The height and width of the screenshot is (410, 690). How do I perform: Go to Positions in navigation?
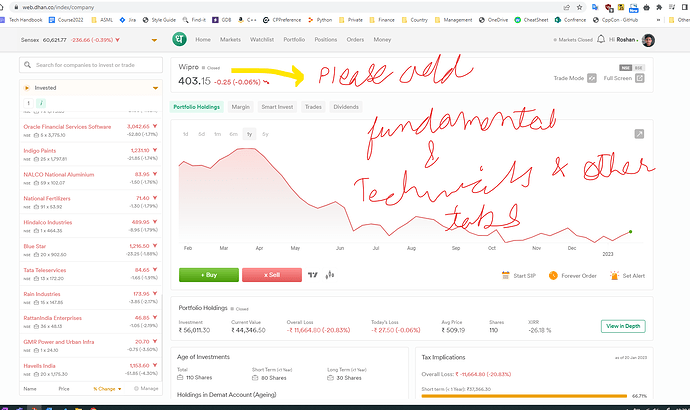tap(326, 40)
